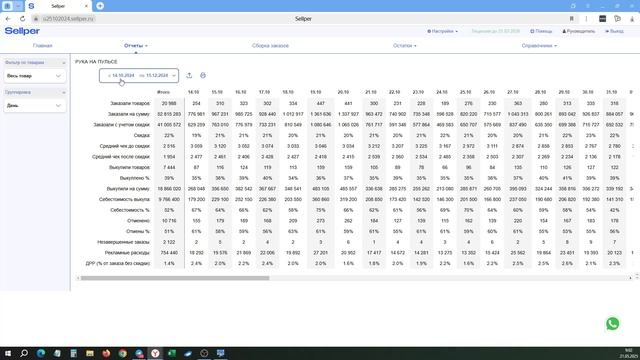Click the Средний чек до скидки label
640x360 pixels.
pyautogui.click(x=125, y=146)
